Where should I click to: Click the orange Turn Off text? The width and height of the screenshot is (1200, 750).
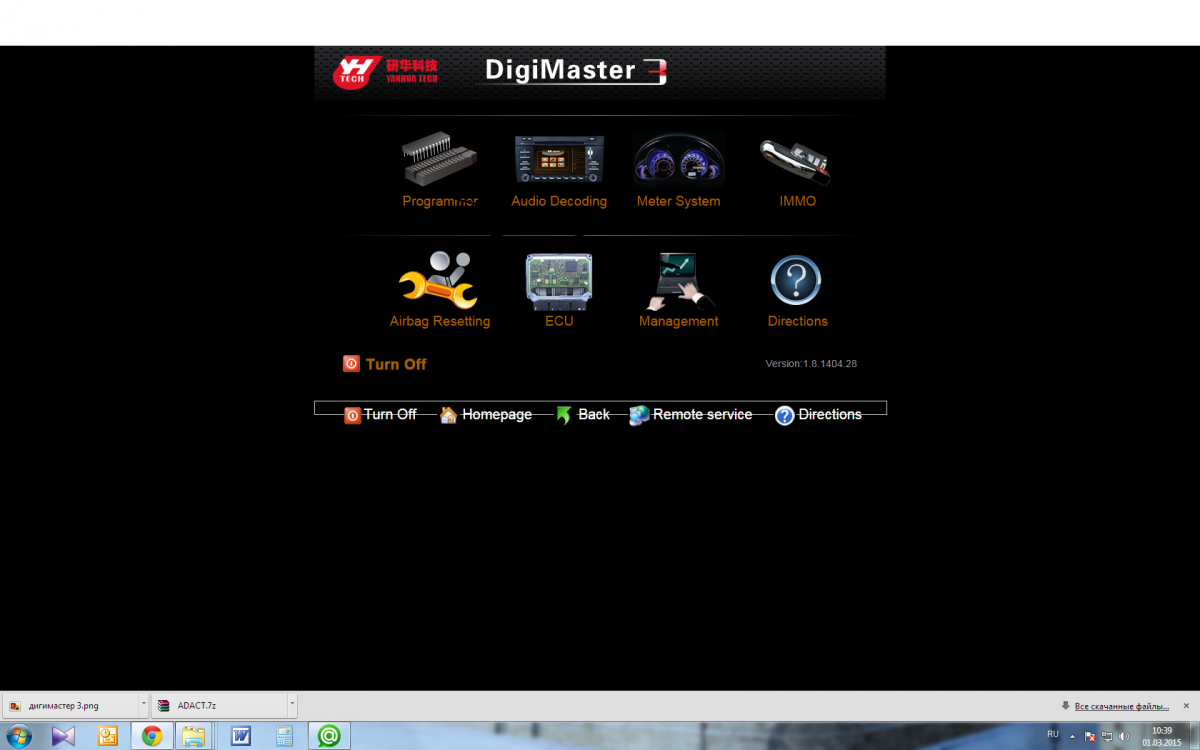[396, 364]
